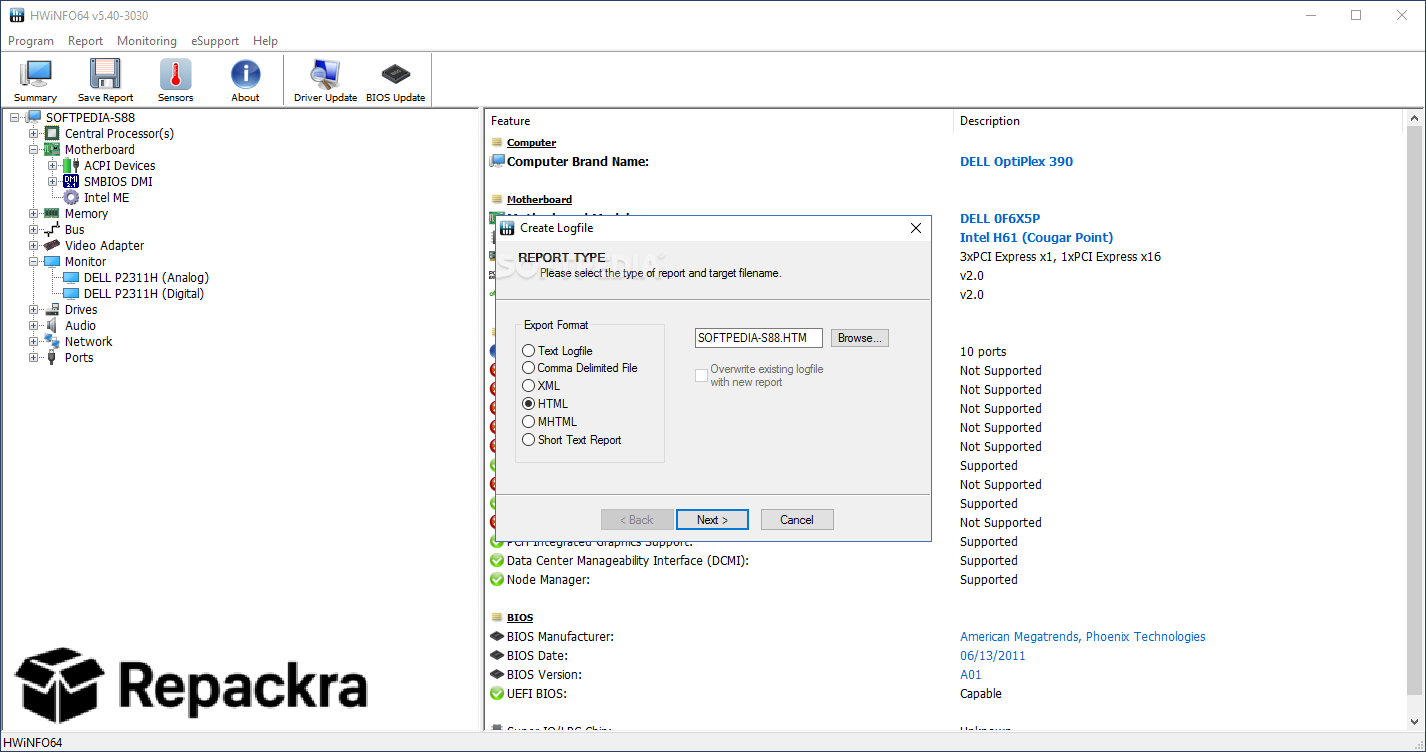Click the Save Report floppy icon
Viewport: 1426px width, 752px height.
coord(105,74)
